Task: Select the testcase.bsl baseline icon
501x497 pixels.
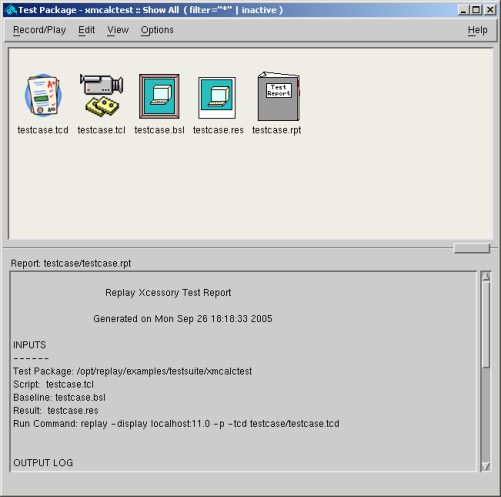Action: pyautogui.click(x=159, y=96)
